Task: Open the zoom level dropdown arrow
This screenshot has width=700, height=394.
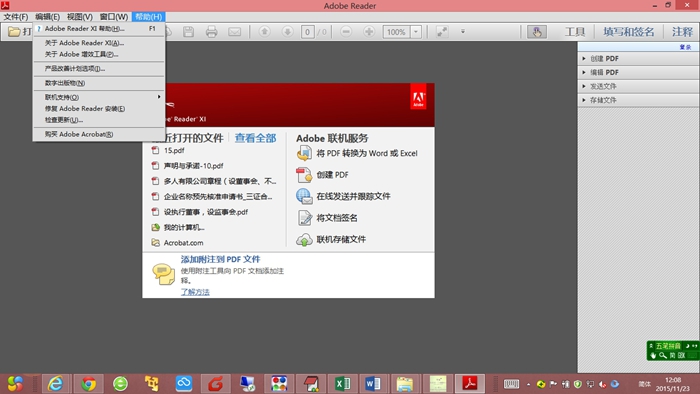Action: tap(416, 32)
